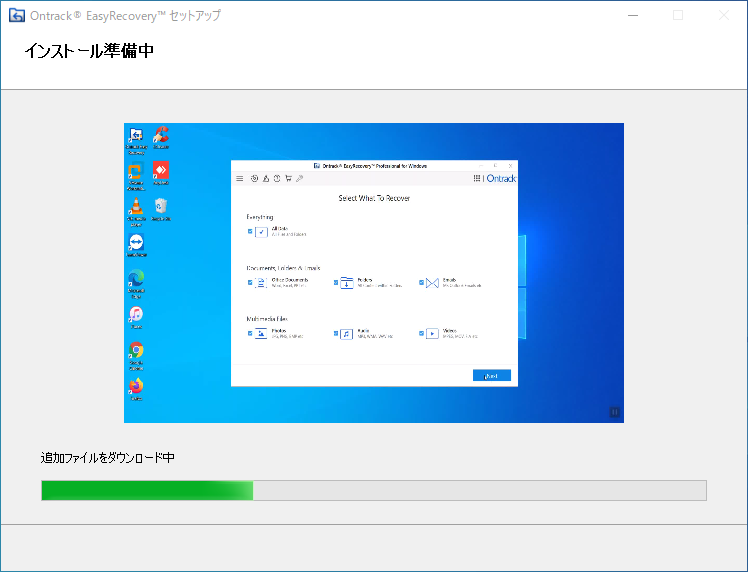Open the hamburger menu in the preview window
The width and height of the screenshot is (748, 572).
coord(239,178)
